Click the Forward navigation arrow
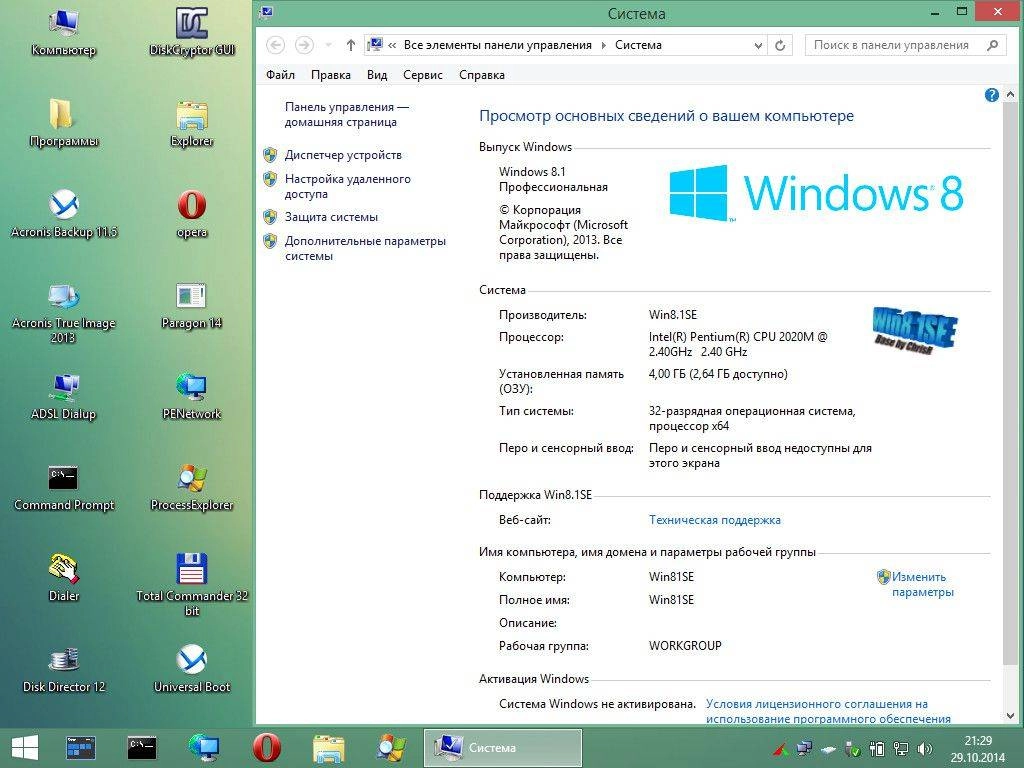The height and width of the screenshot is (768, 1024). [304, 45]
